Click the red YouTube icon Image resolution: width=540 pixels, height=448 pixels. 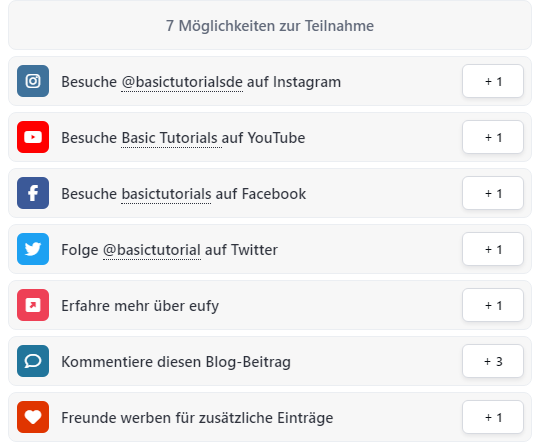pyautogui.click(x=33, y=137)
